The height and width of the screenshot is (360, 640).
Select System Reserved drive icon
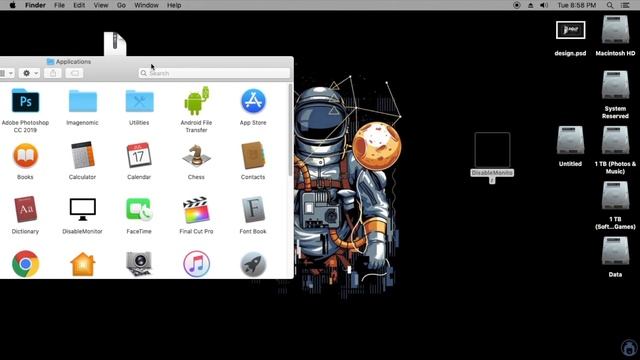615,85
